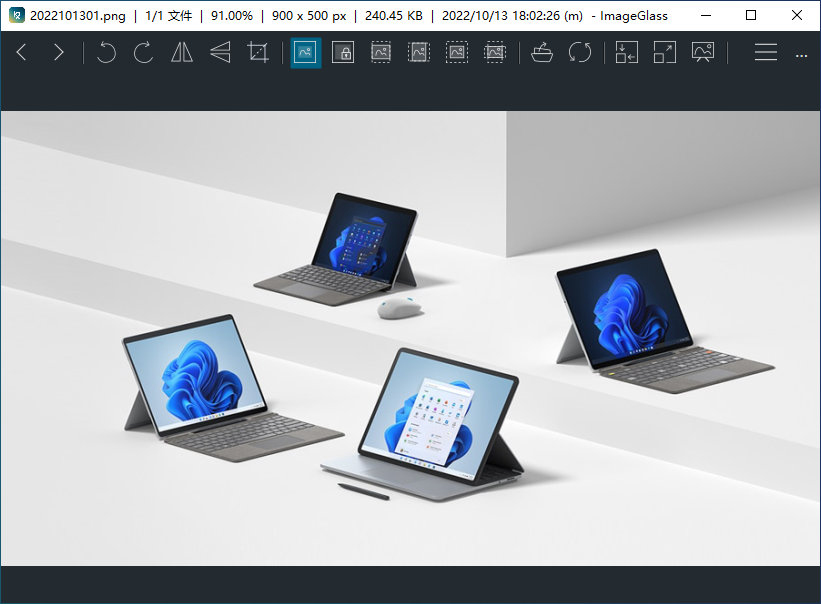
Task: Flip the image horizontally
Action: coord(182,52)
